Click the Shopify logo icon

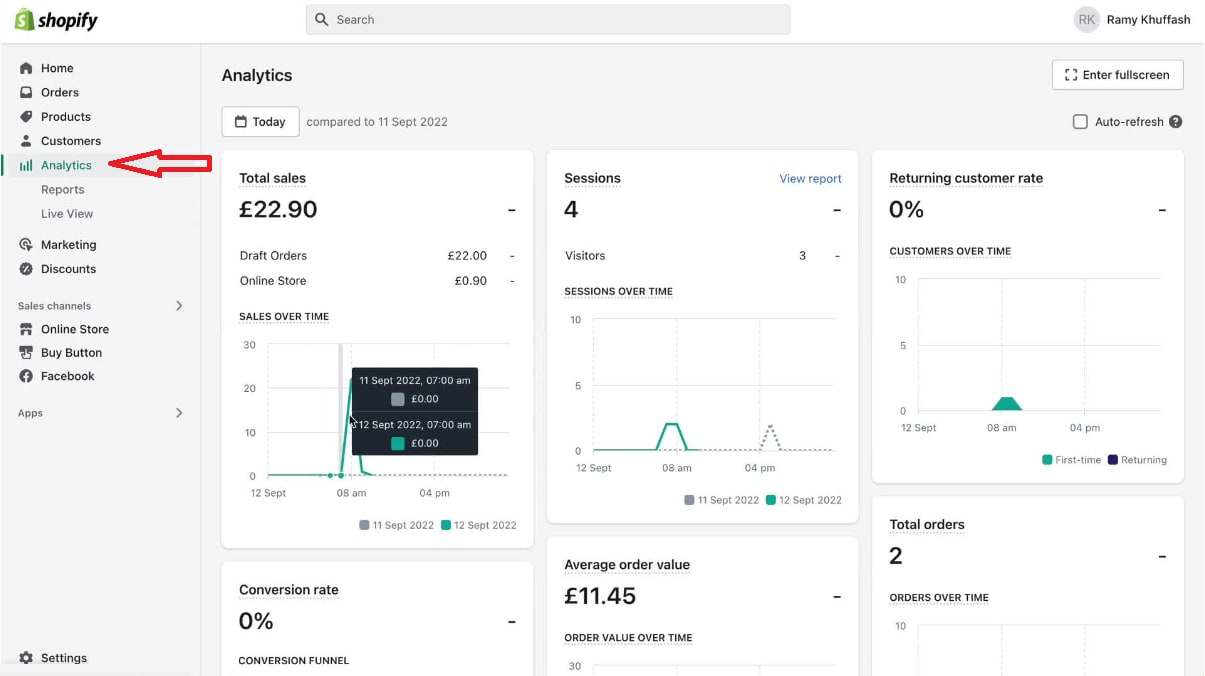pos(24,20)
